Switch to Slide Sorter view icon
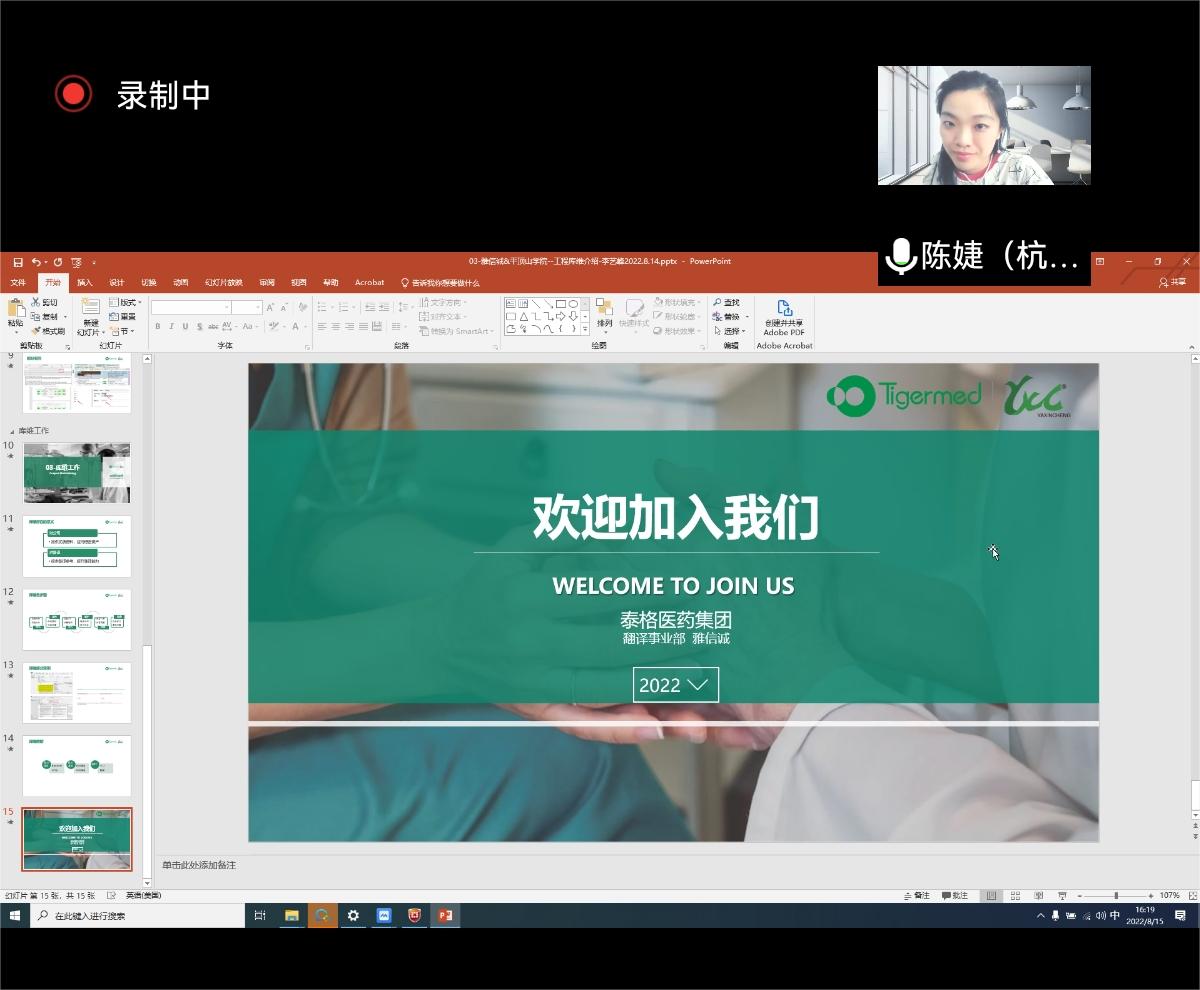Image resolution: width=1200 pixels, height=990 pixels. click(1015, 896)
